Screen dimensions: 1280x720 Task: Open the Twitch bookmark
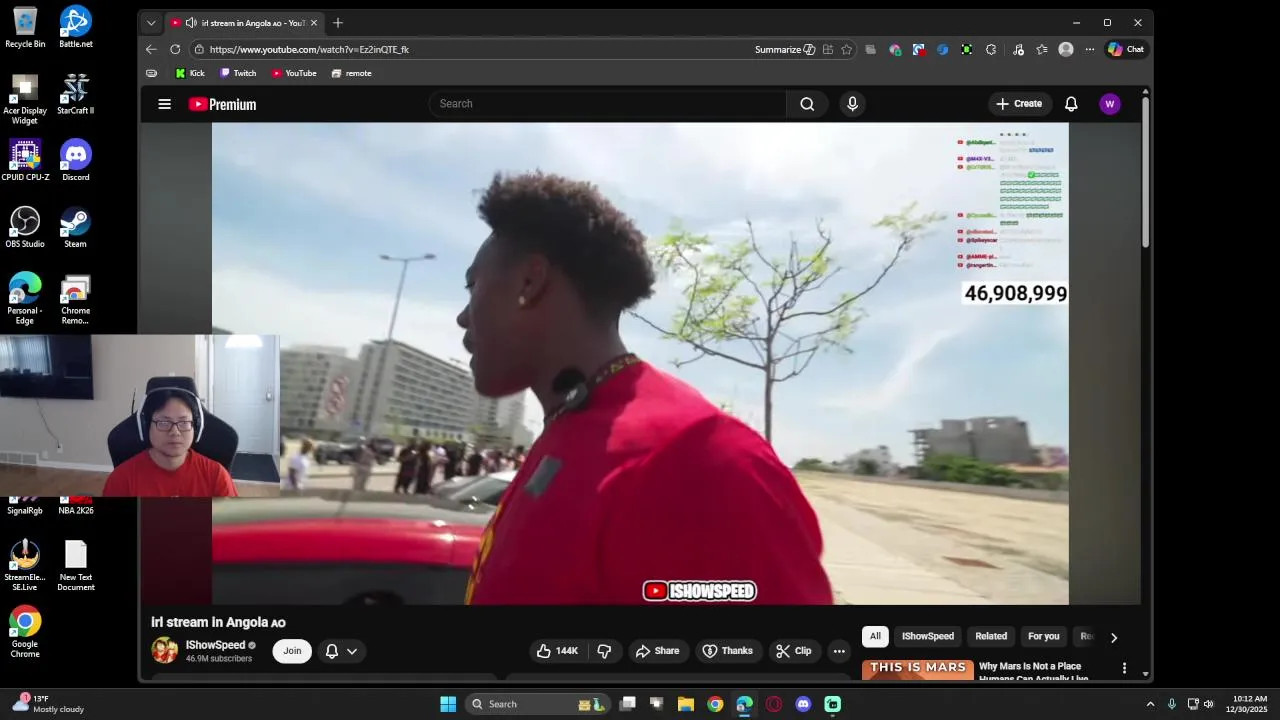pos(238,73)
